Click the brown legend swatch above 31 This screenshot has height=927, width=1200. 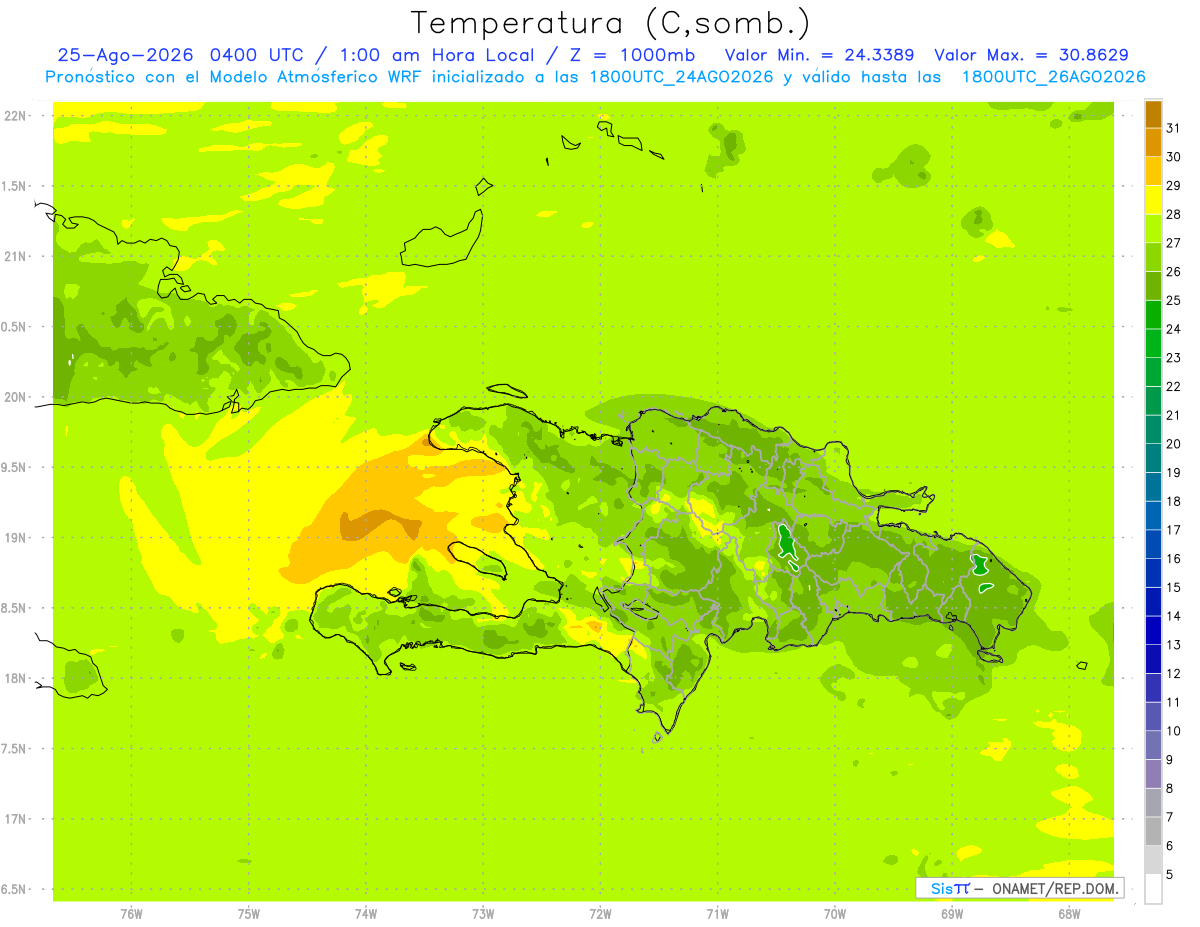[1153, 113]
